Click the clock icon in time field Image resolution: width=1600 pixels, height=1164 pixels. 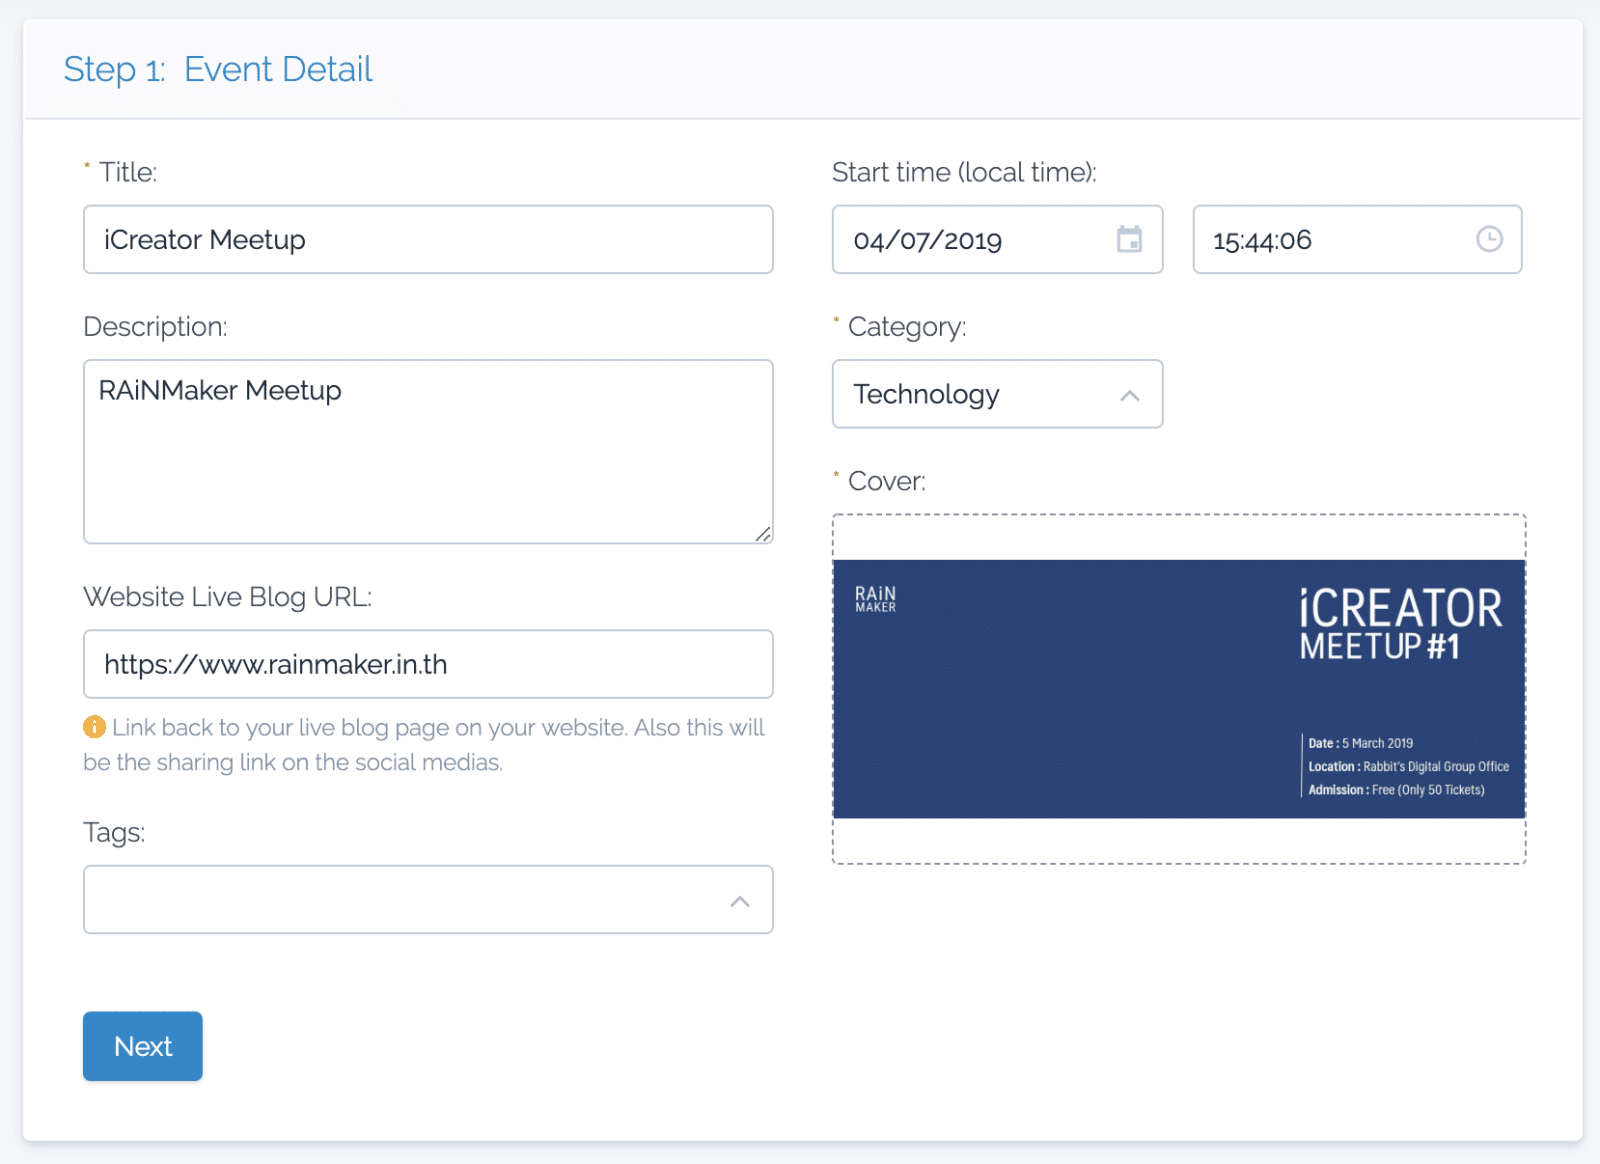[1489, 240]
